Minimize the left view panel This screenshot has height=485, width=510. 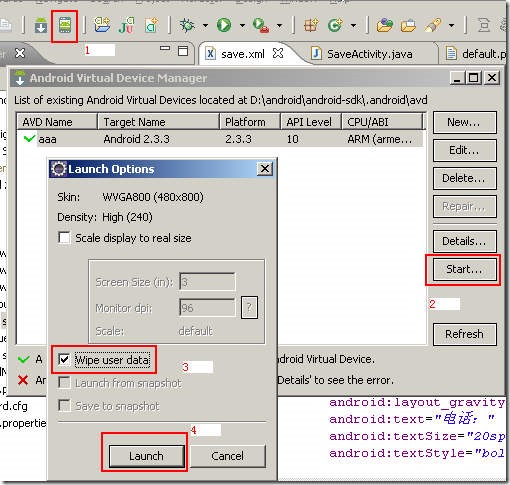click(165, 49)
